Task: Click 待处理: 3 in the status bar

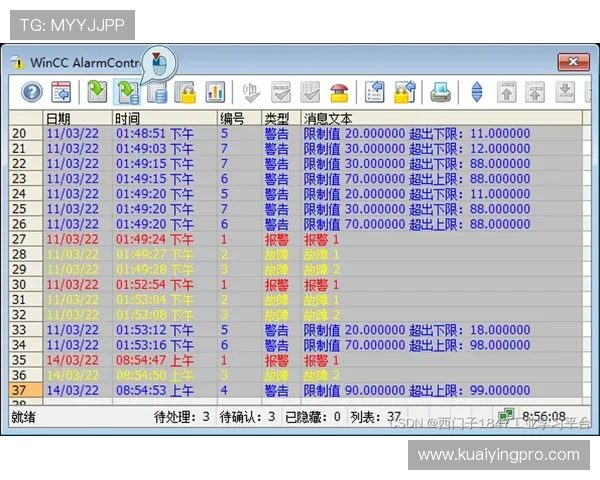Action: [x=182, y=417]
